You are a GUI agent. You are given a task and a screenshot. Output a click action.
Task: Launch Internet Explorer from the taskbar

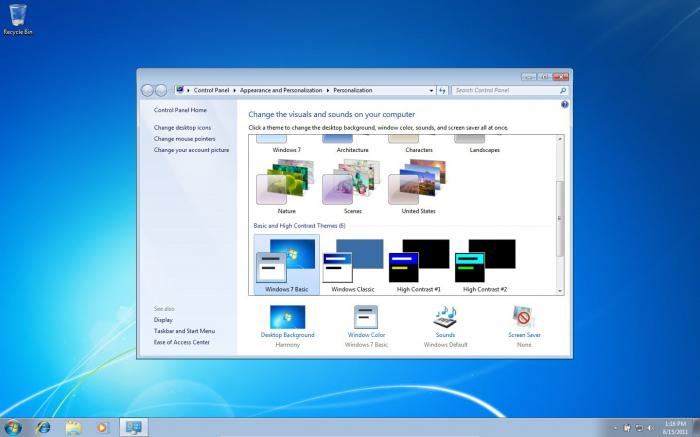pyautogui.click(x=43, y=427)
